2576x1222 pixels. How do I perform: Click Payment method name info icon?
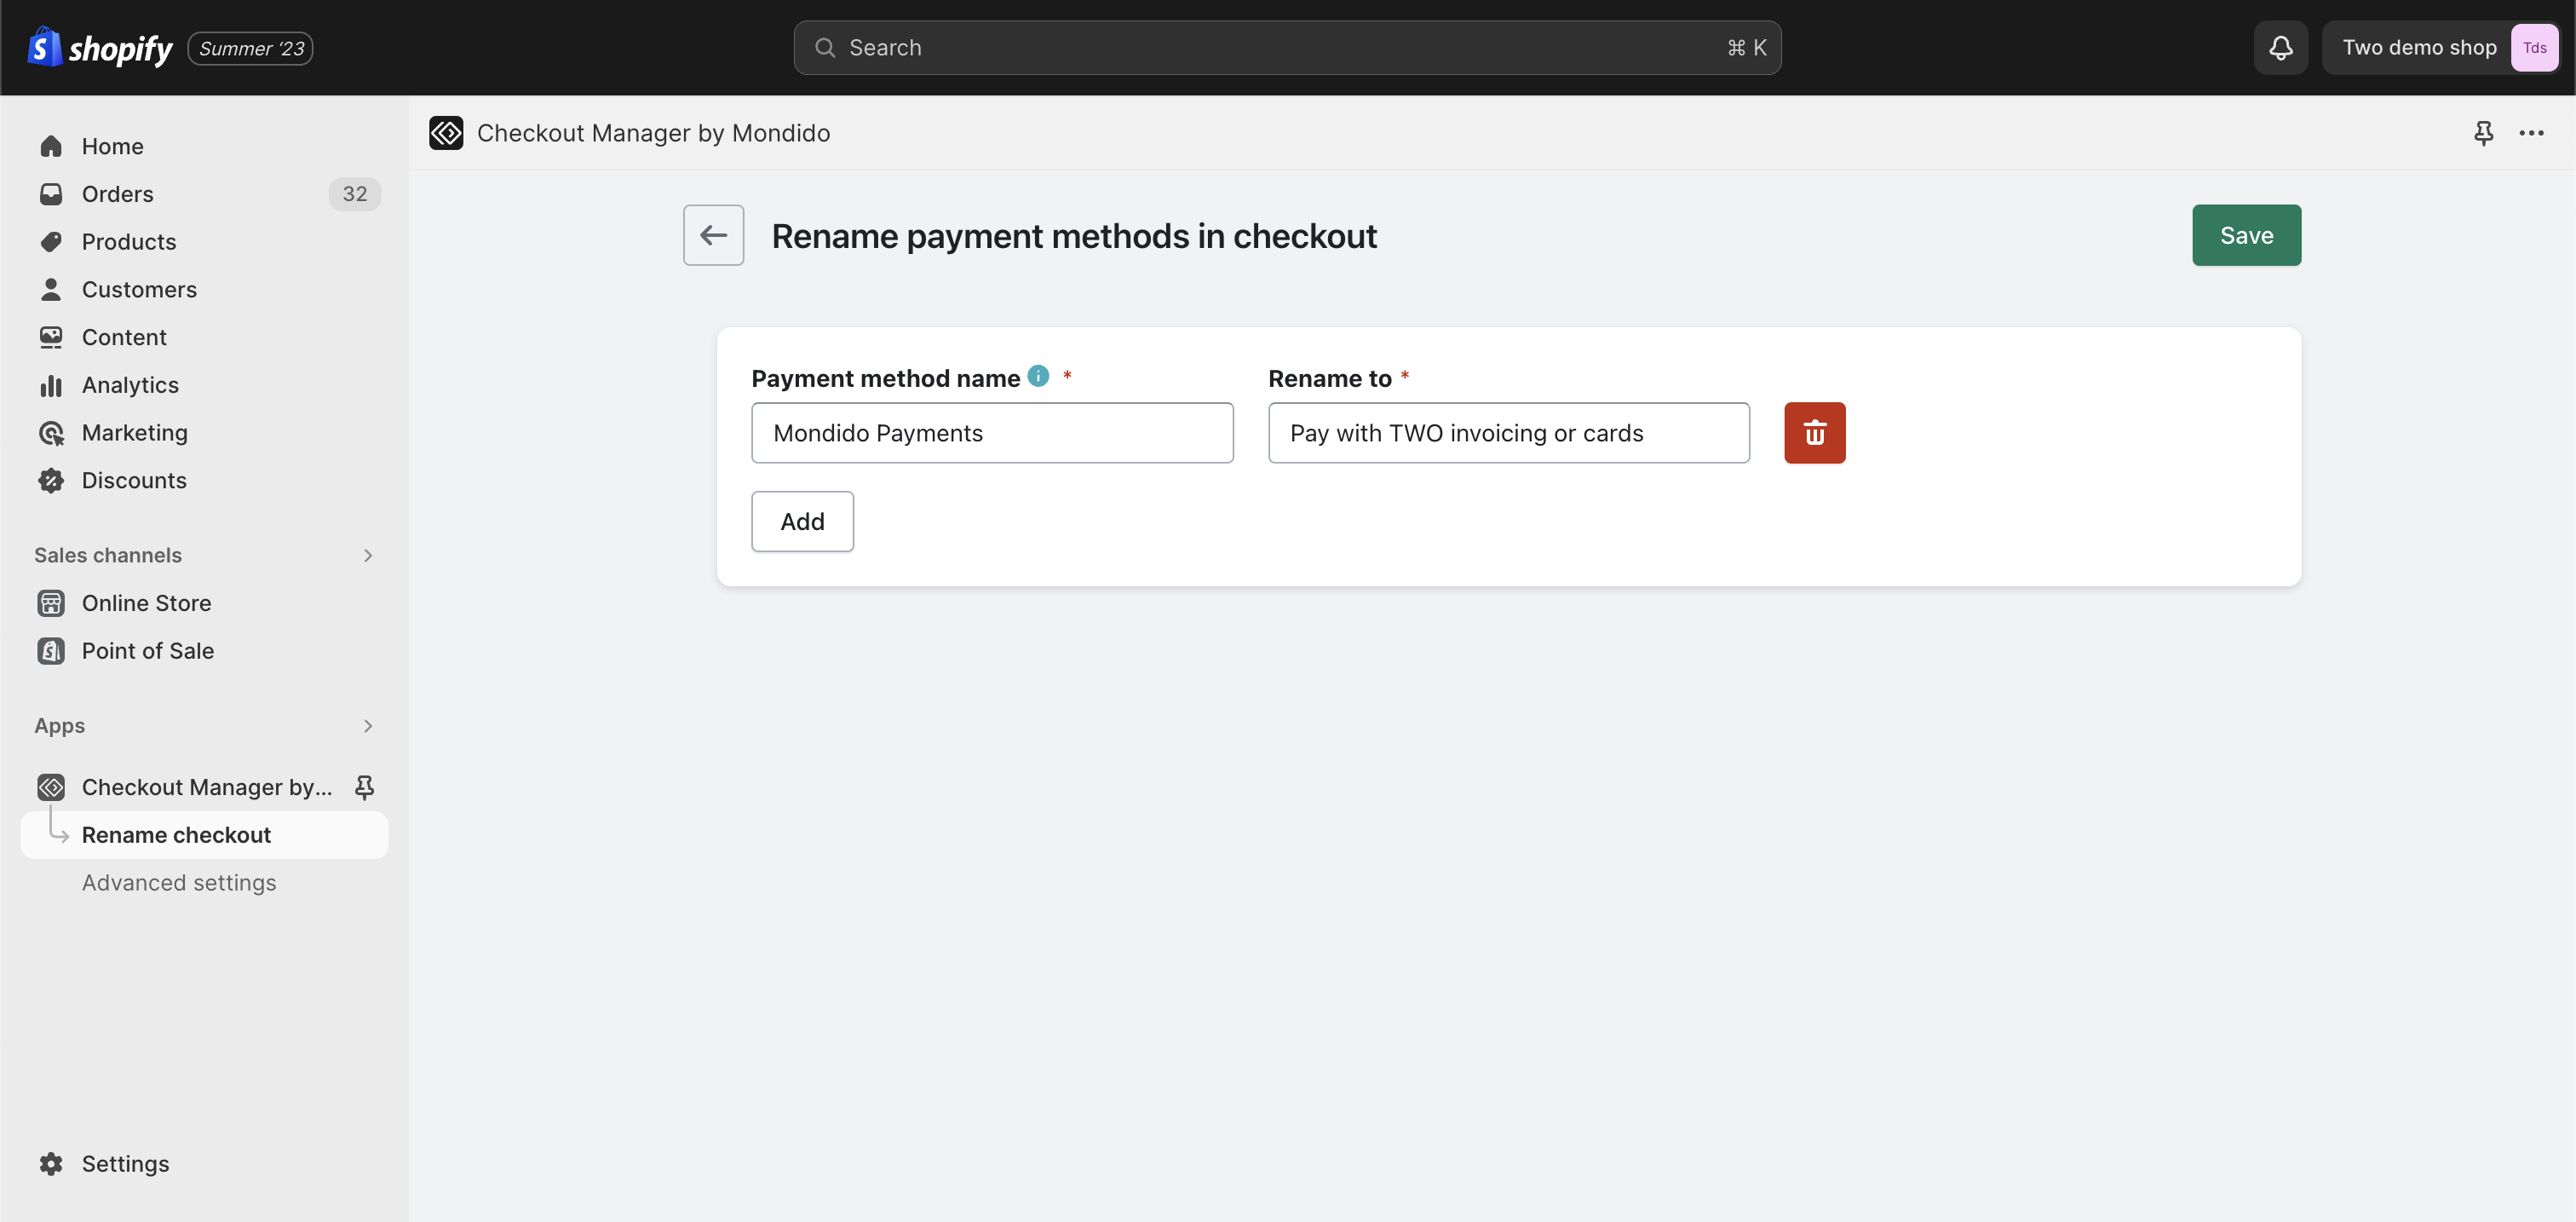(x=1039, y=377)
